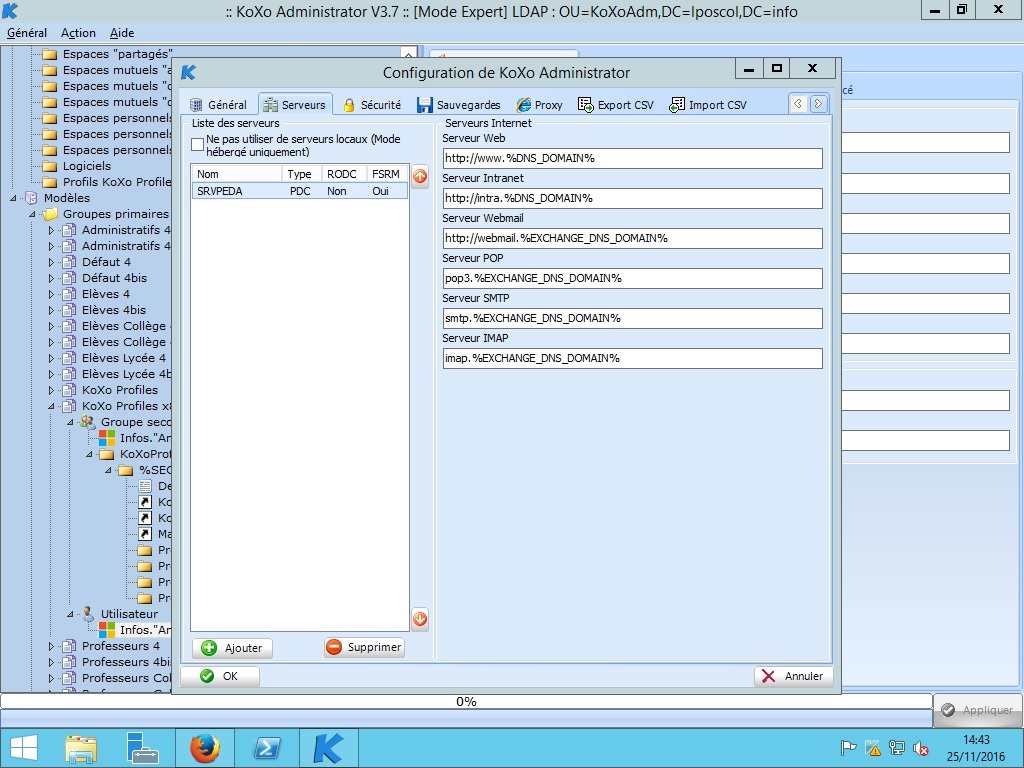Open Server Manager from the taskbar
The width and height of the screenshot is (1024, 768).
(142, 748)
